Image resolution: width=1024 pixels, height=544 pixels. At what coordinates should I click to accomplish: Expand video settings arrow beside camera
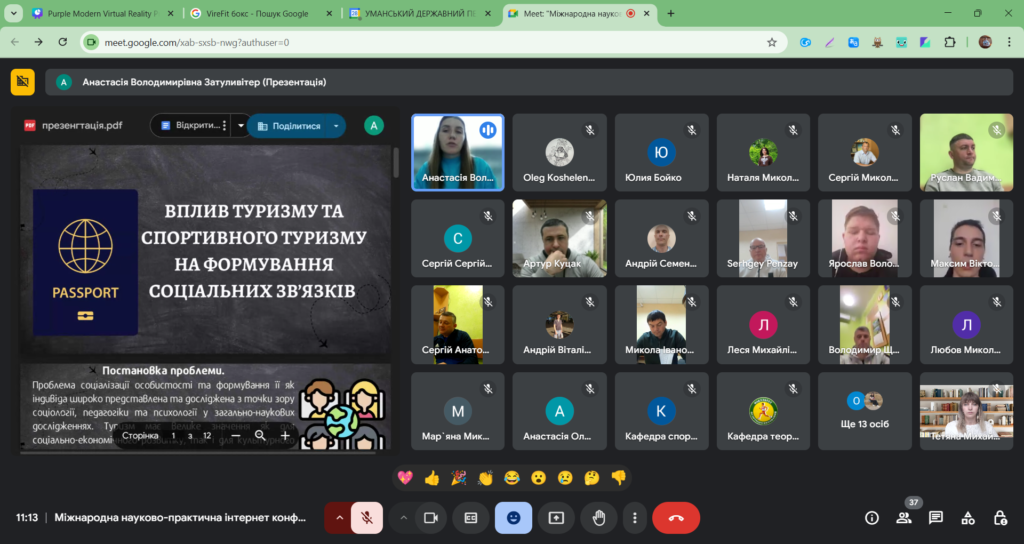click(404, 518)
